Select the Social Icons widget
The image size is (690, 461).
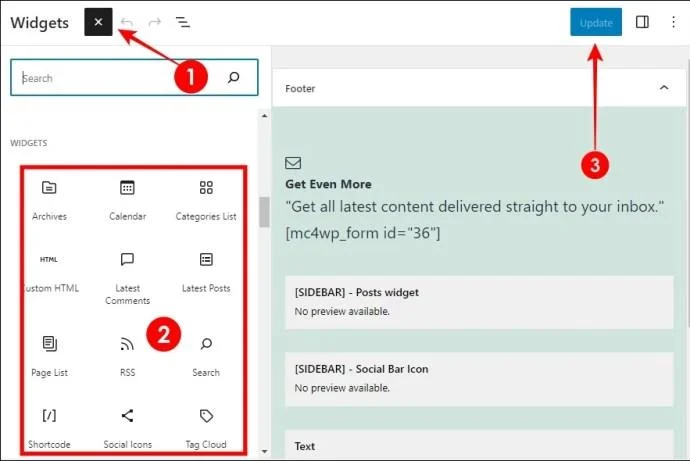tap(127, 429)
